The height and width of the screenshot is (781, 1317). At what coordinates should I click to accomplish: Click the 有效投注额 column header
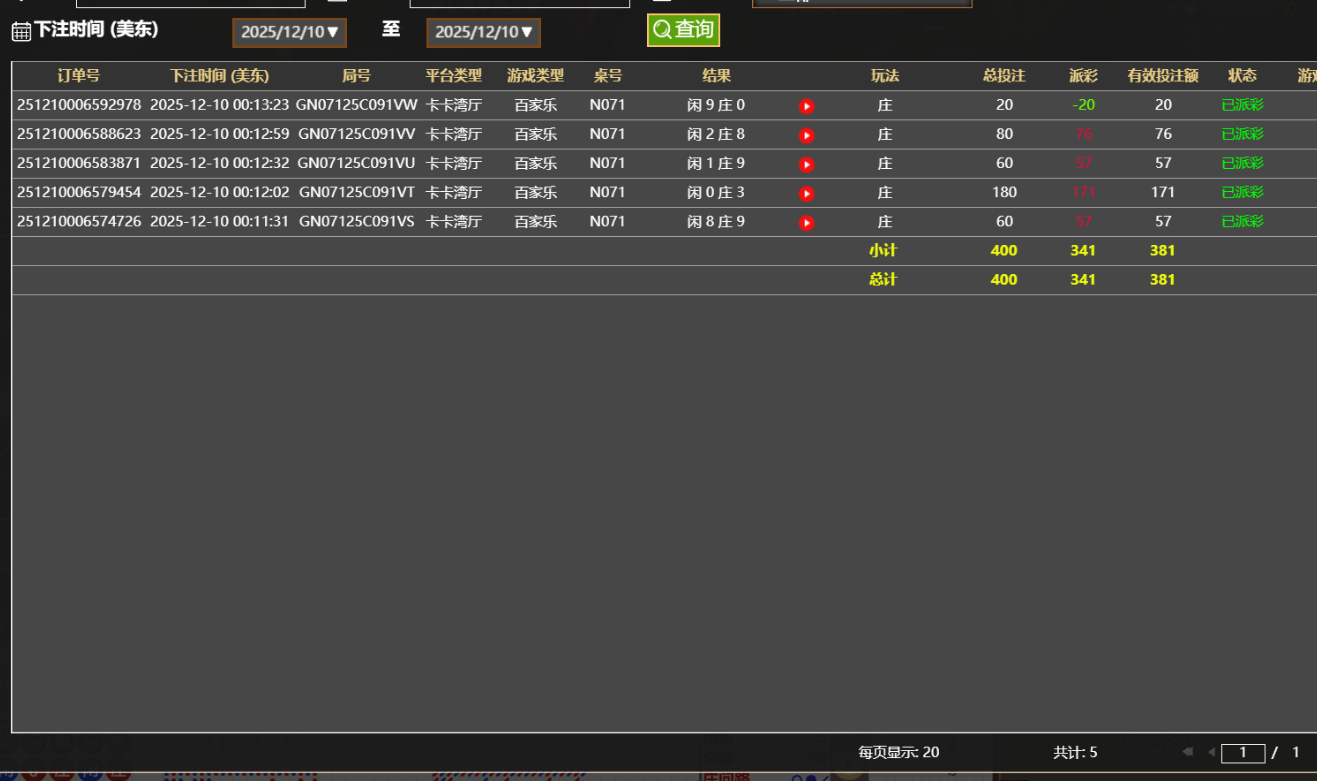click(x=1162, y=76)
